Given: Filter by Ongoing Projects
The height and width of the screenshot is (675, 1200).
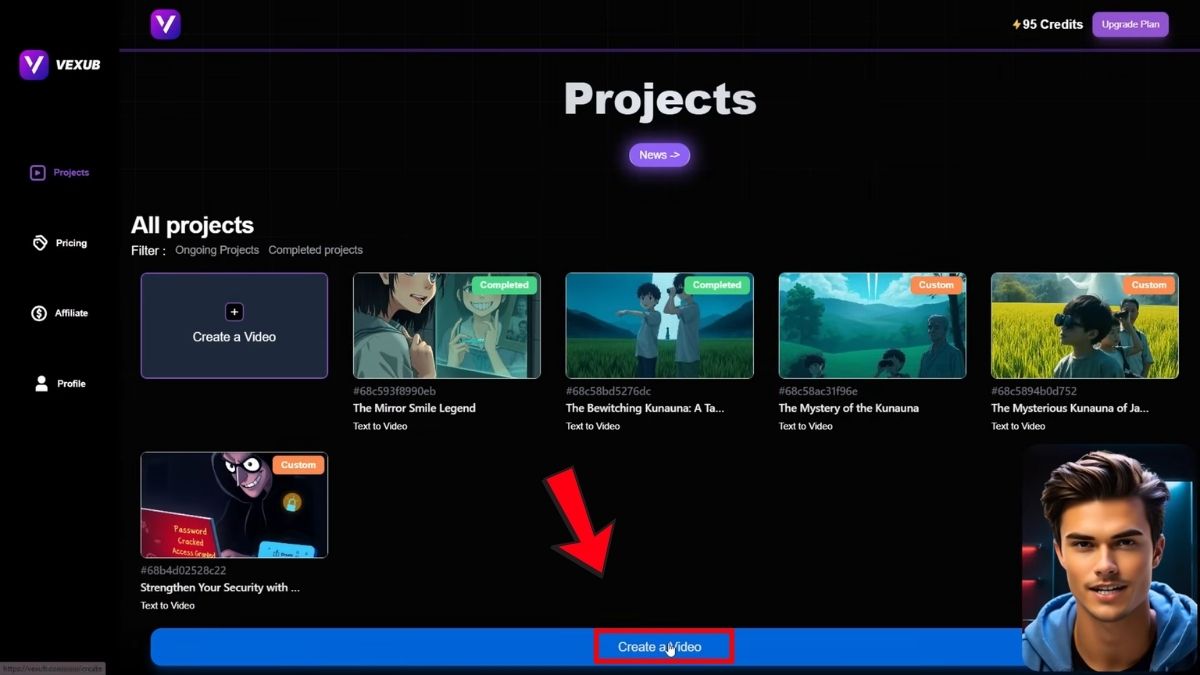Looking at the screenshot, I should pos(216,249).
